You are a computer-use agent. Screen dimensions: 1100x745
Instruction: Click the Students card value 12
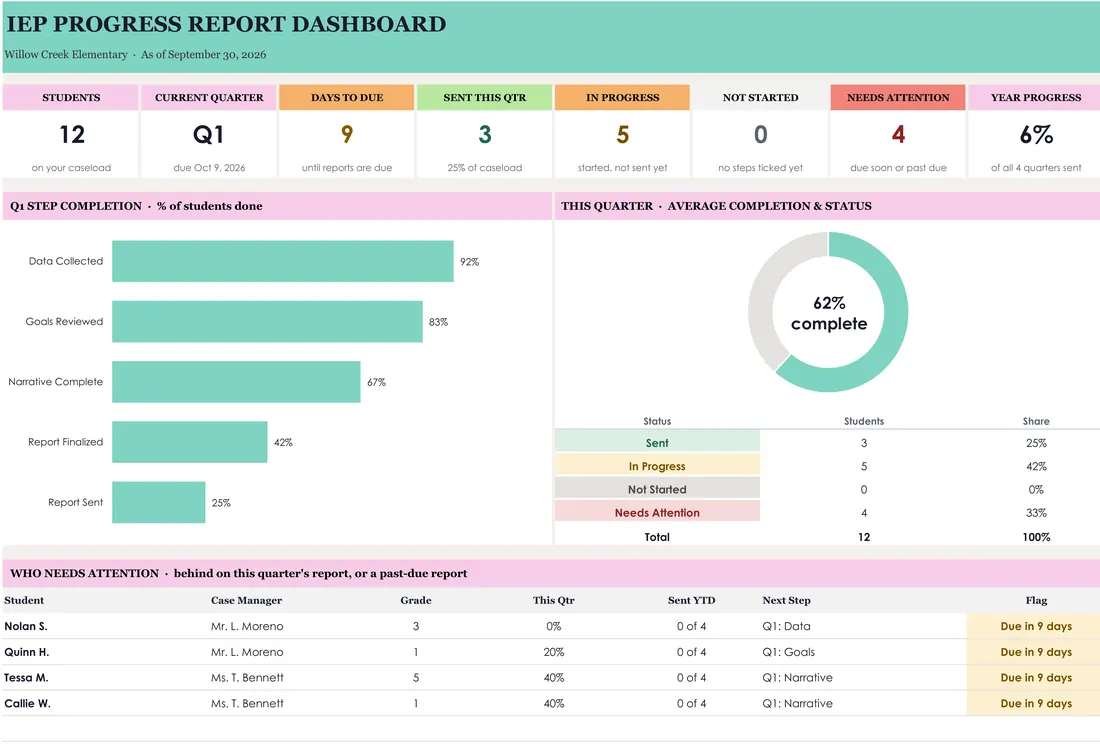[x=72, y=135]
